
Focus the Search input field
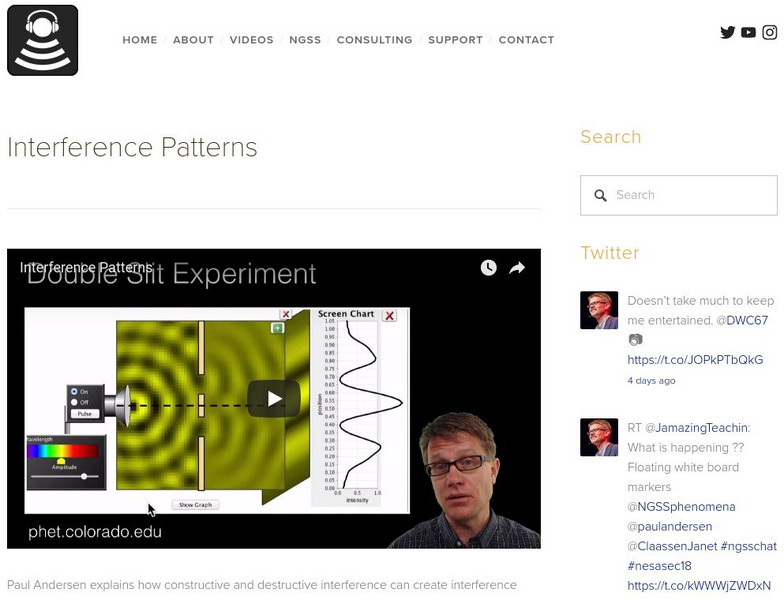[x=690, y=196]
